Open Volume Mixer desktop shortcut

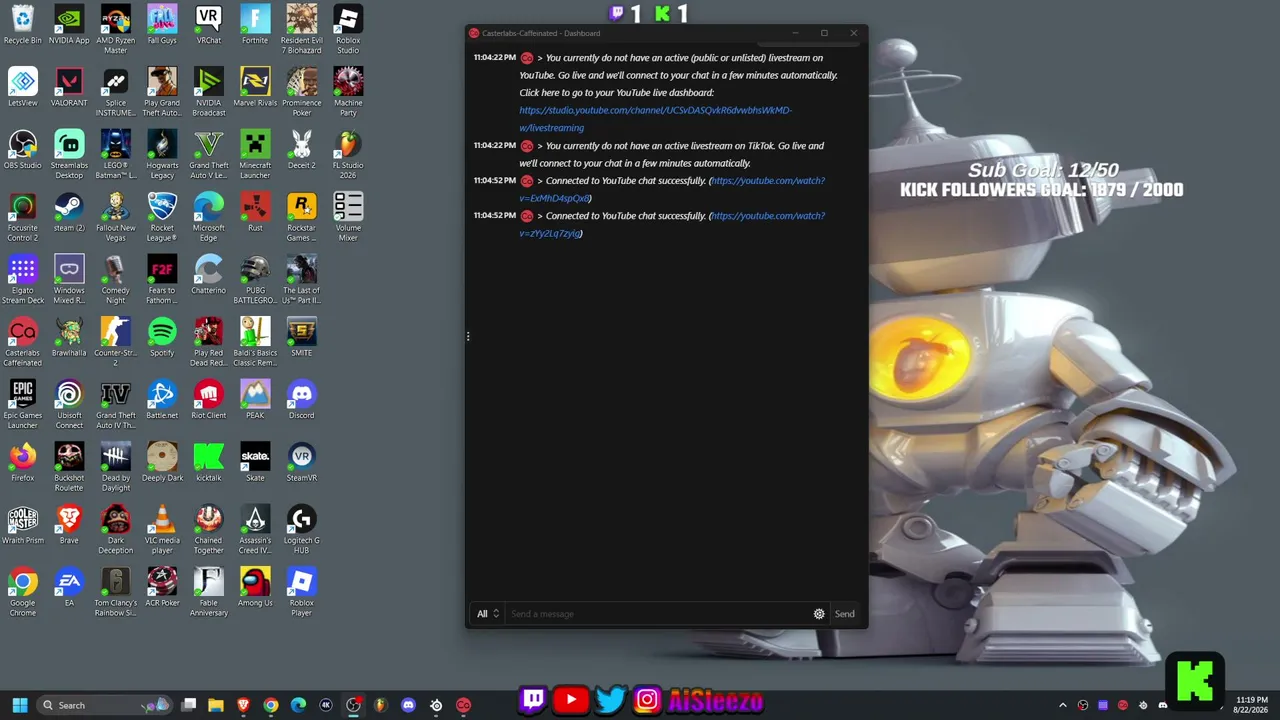coord(348,217)
